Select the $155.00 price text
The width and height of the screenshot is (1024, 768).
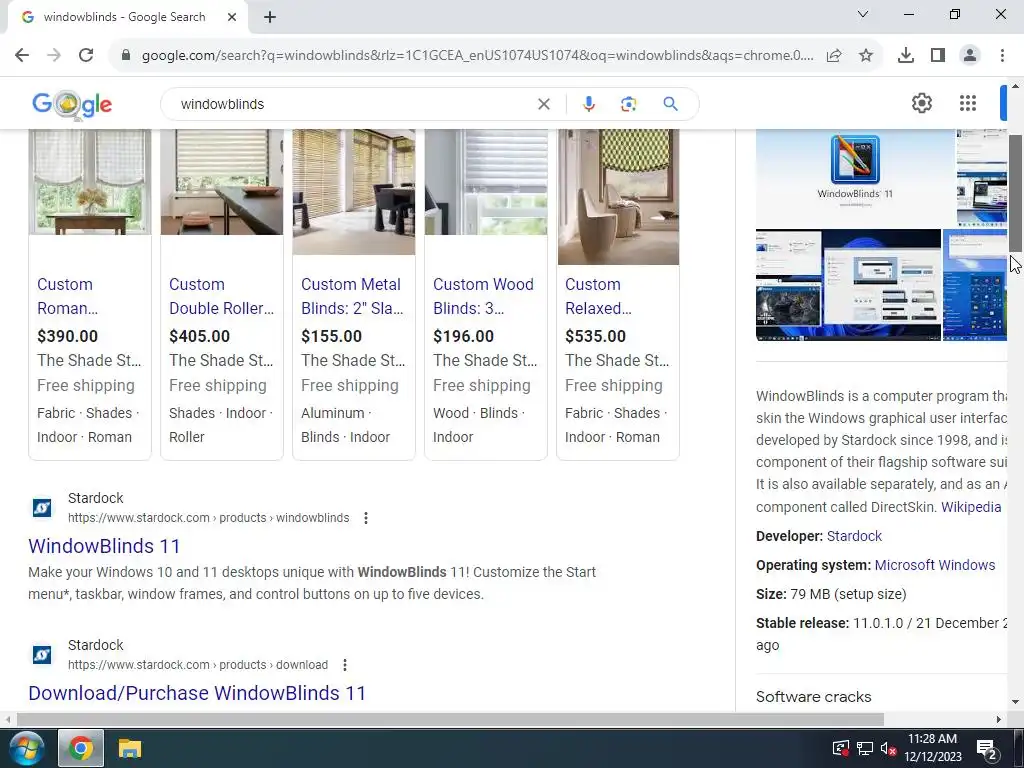(x=331, y=336)
